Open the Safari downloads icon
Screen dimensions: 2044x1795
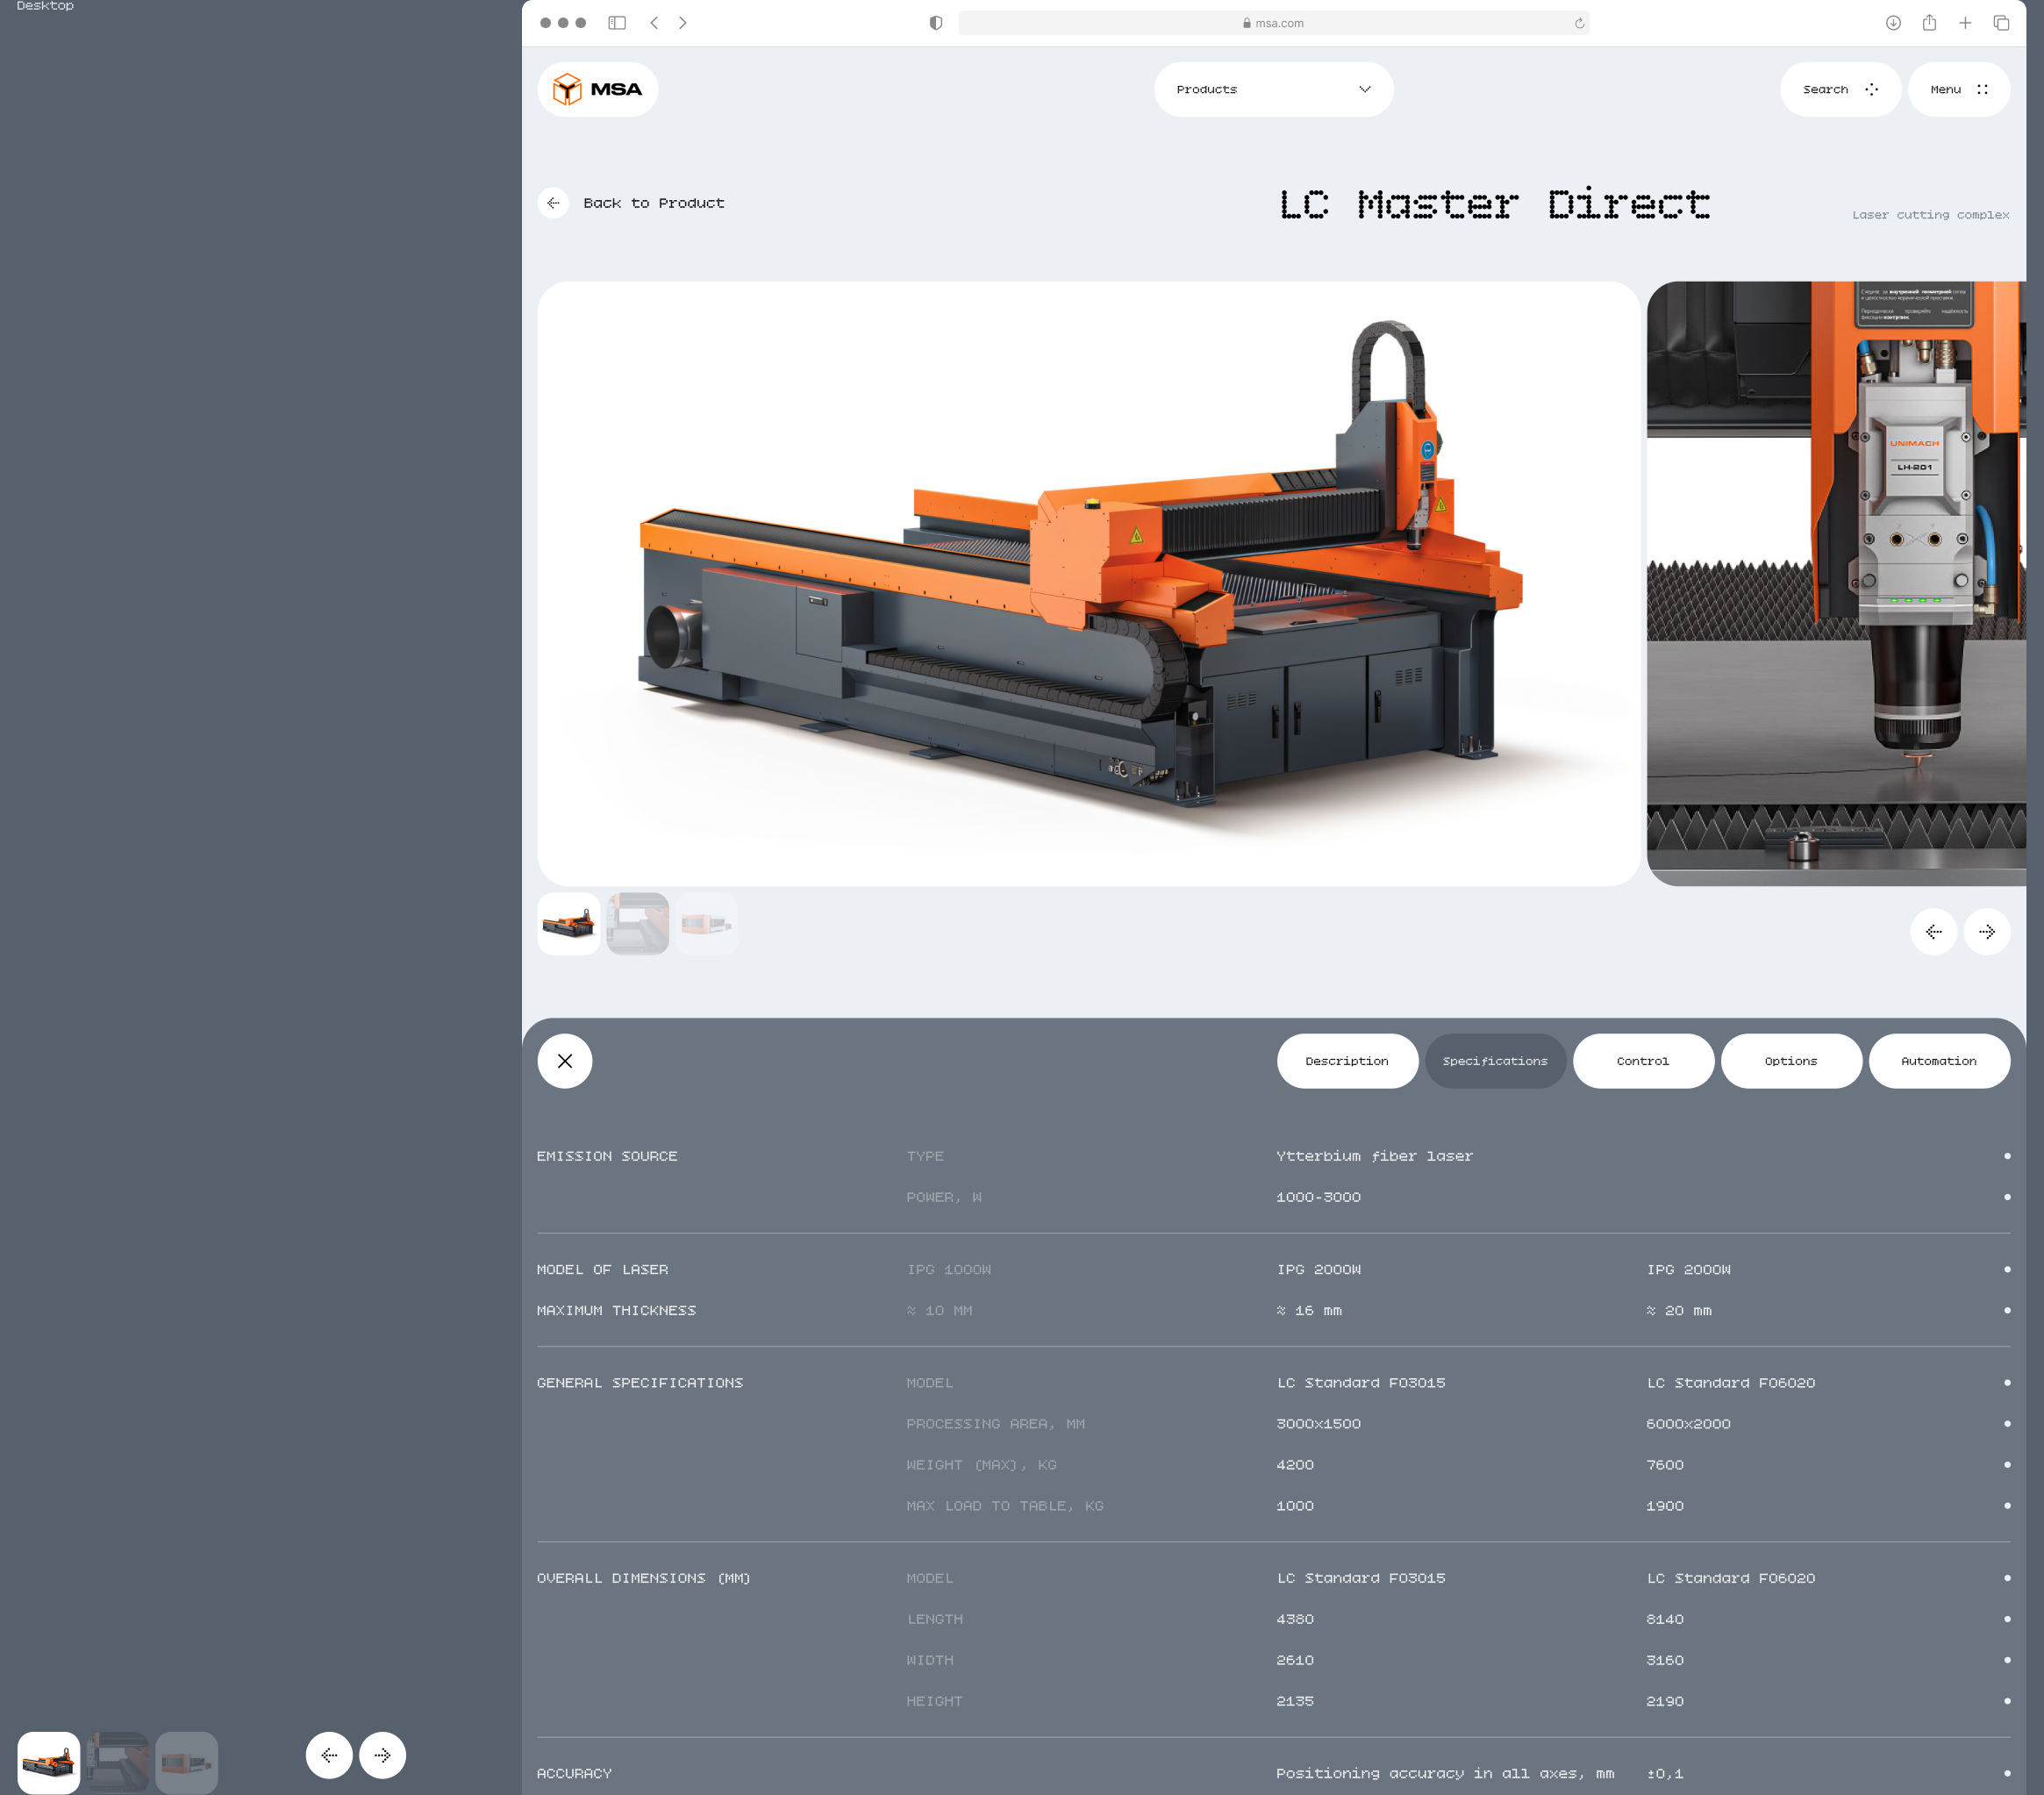point(1893,23)
